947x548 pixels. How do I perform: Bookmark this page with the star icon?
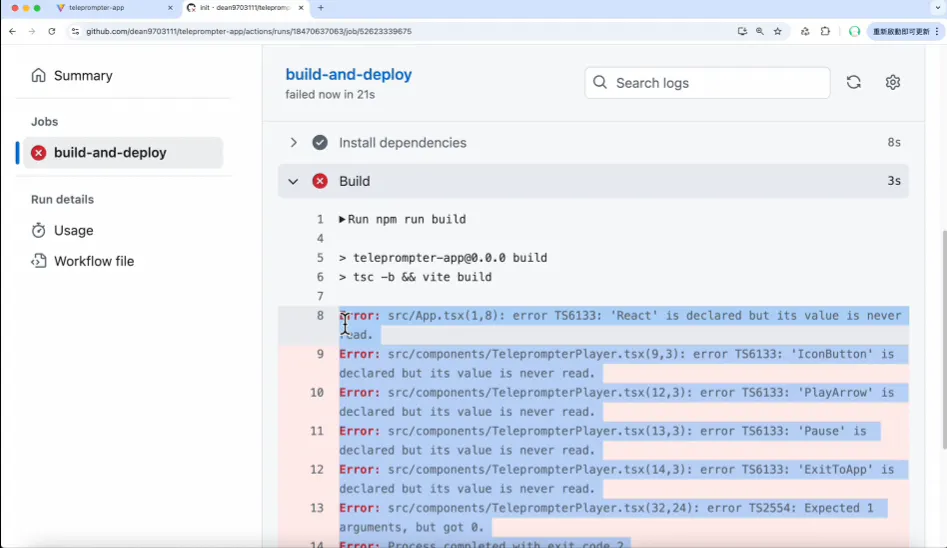pyautogui.click(x=778, y=31)
